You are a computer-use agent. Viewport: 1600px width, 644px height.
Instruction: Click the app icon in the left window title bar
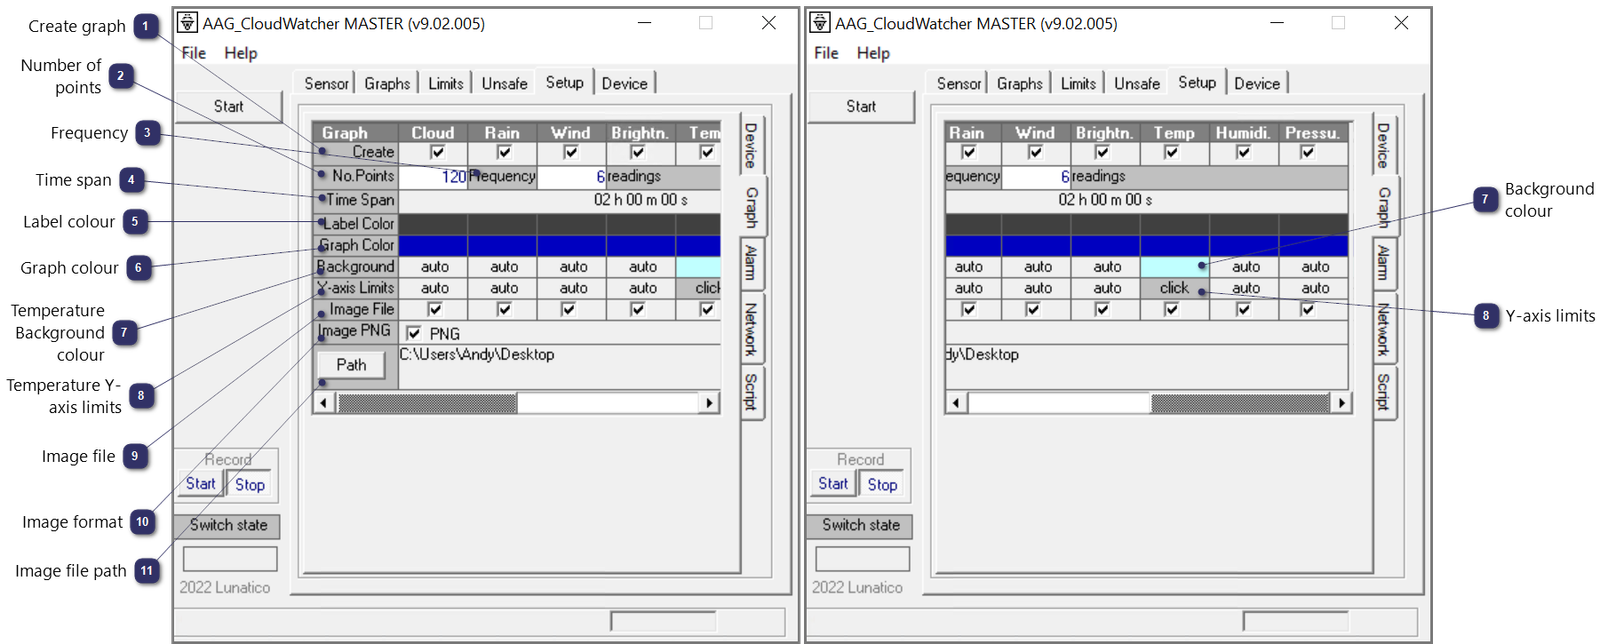pos(187,22)
